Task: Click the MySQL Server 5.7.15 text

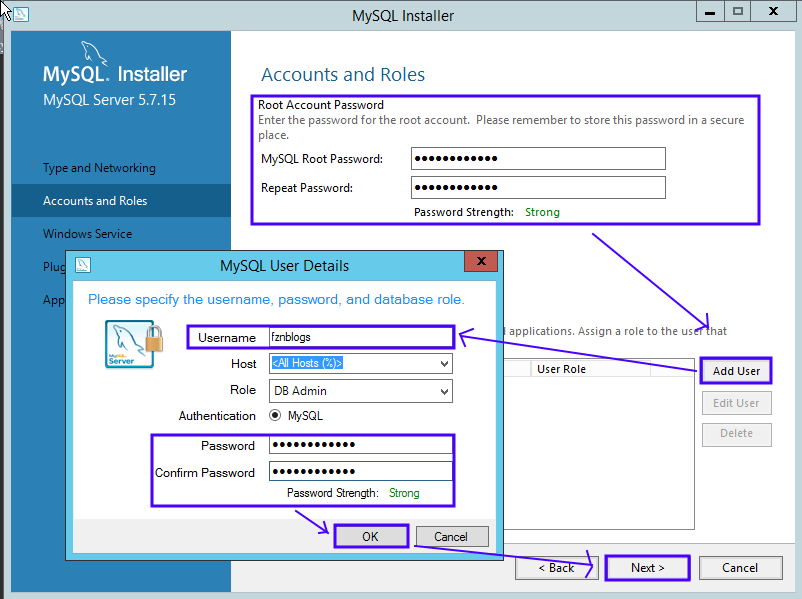Action: point(109,99)
